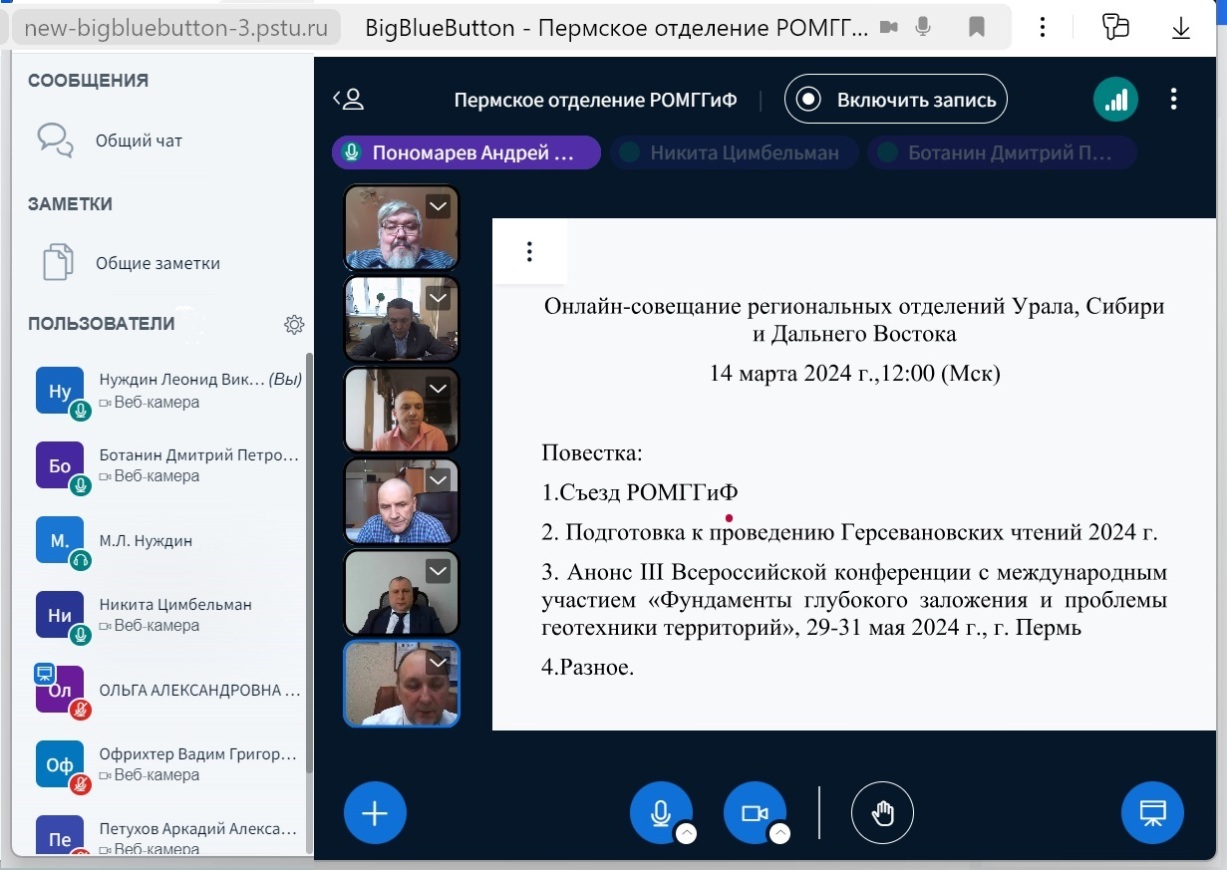Click the Мі avatar of М.Л. Нуждин
The height and width of the screenshot is (870, 1227).
pos(60,541)
